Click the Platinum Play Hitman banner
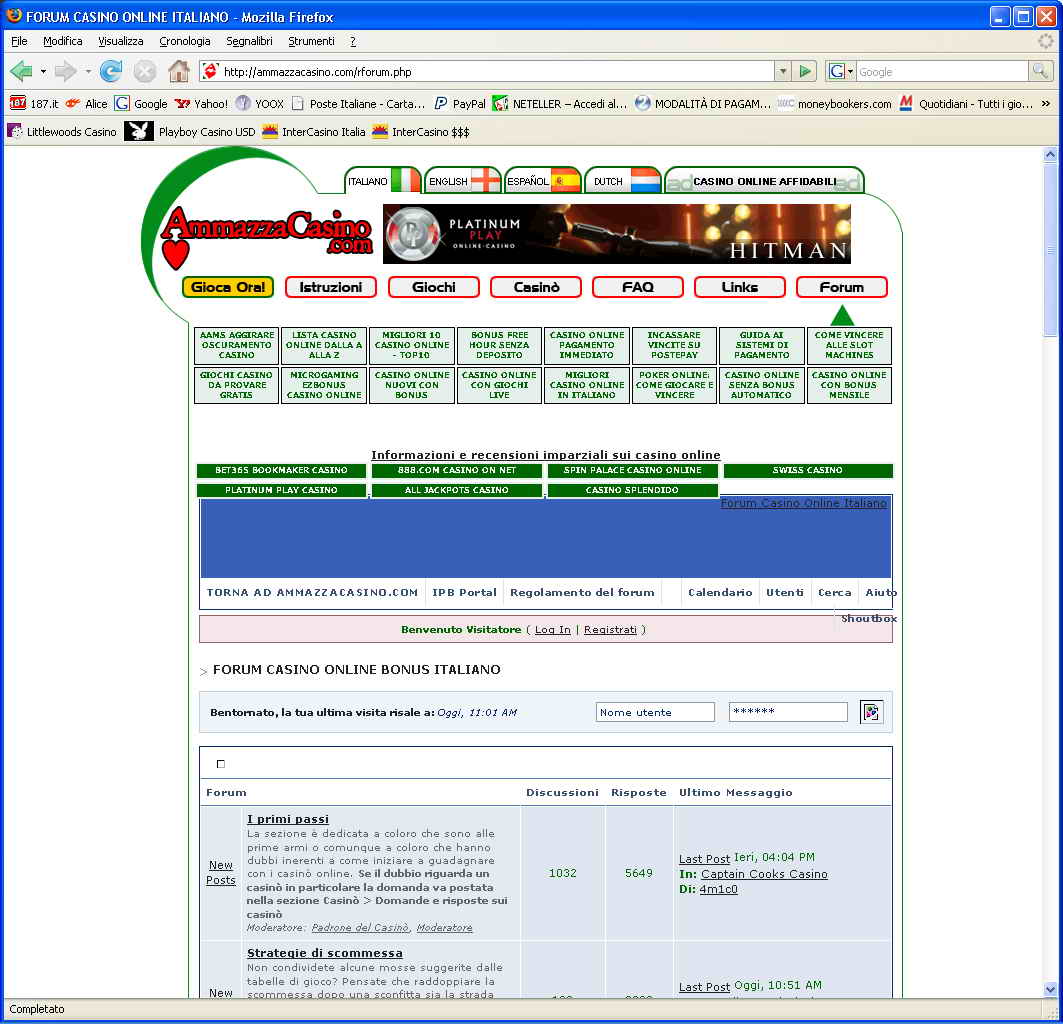The image size is (1063, 1024). pyautogui.click(x=616, y=234)
